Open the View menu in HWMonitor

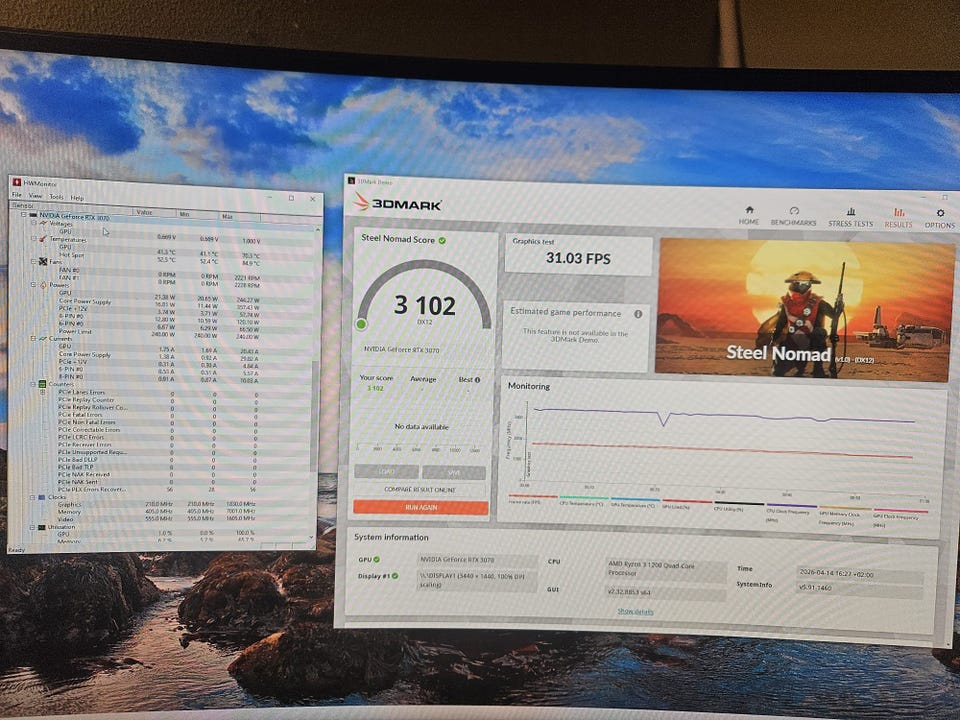36,196
